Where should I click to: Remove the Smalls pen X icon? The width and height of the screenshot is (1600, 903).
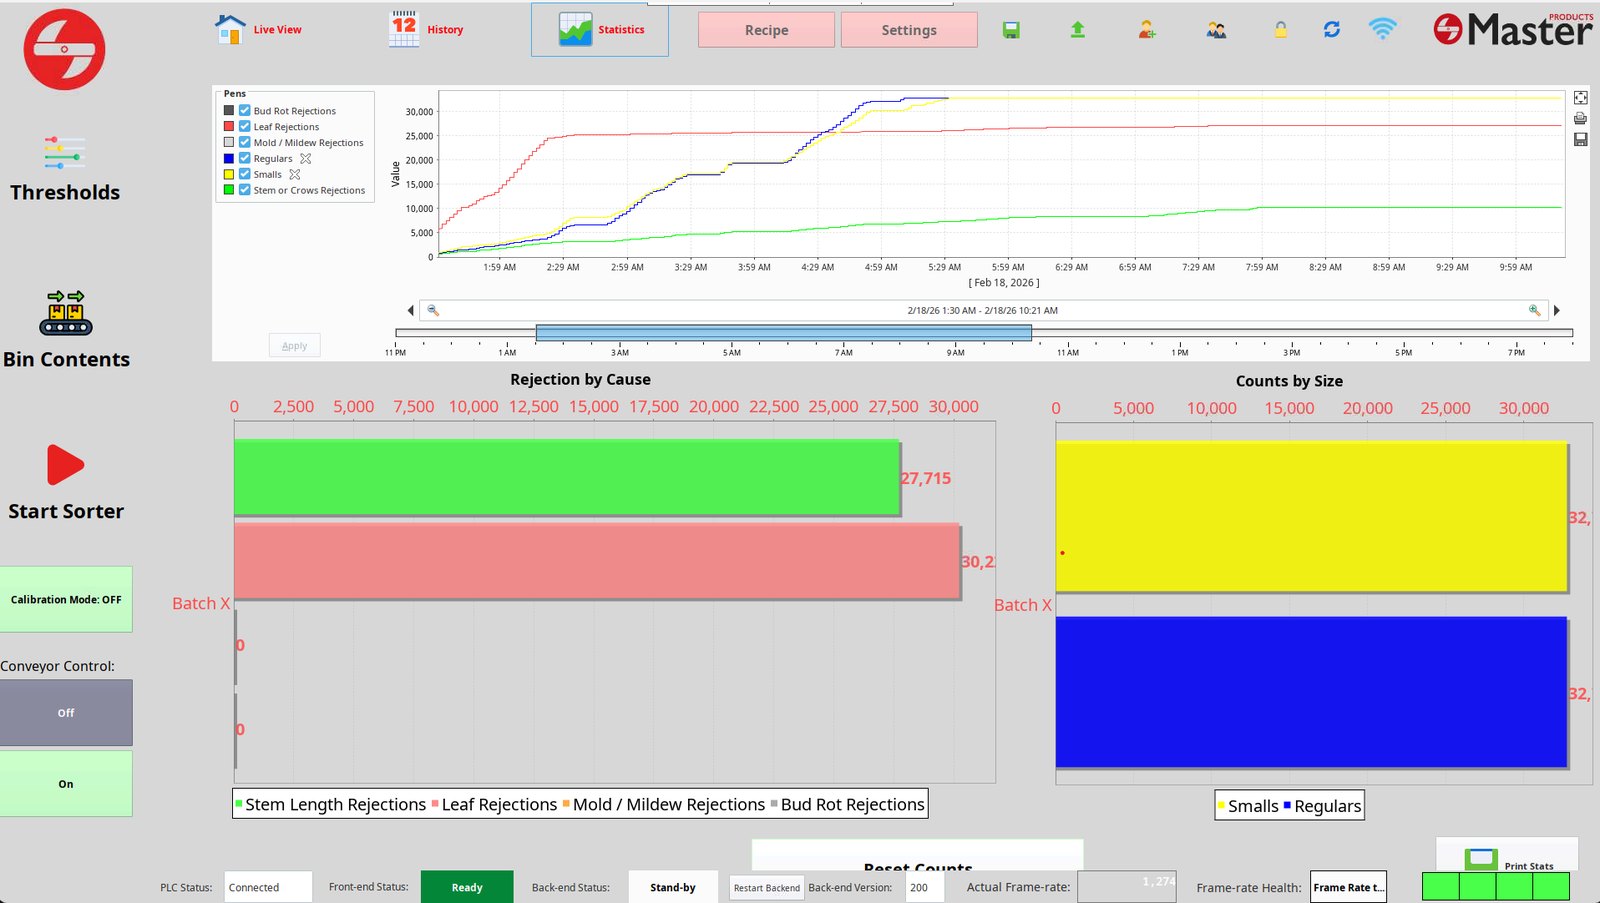(294, 174)
